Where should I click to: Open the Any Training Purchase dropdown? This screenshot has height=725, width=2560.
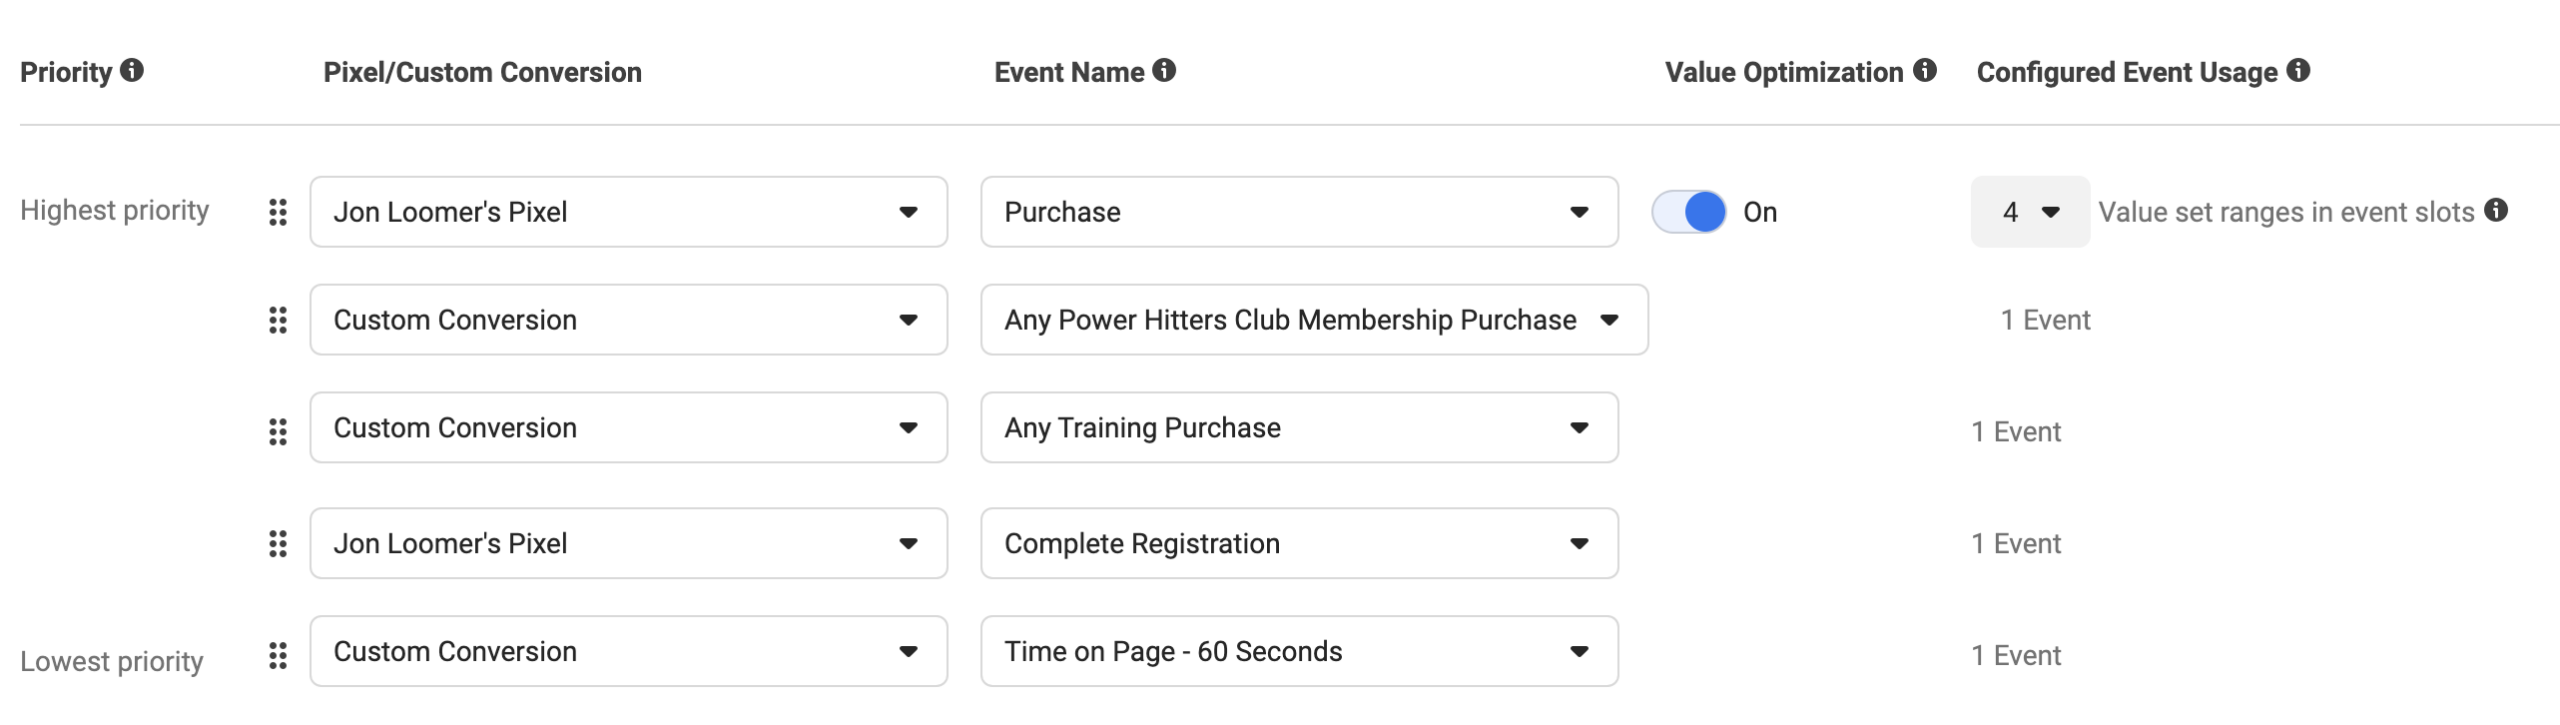point(1299,427)
